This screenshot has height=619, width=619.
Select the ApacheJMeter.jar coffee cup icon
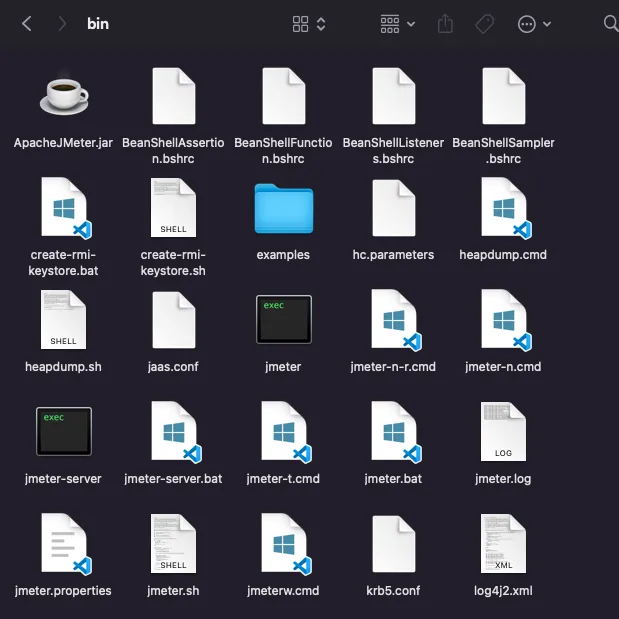click(x=63, y=96)
